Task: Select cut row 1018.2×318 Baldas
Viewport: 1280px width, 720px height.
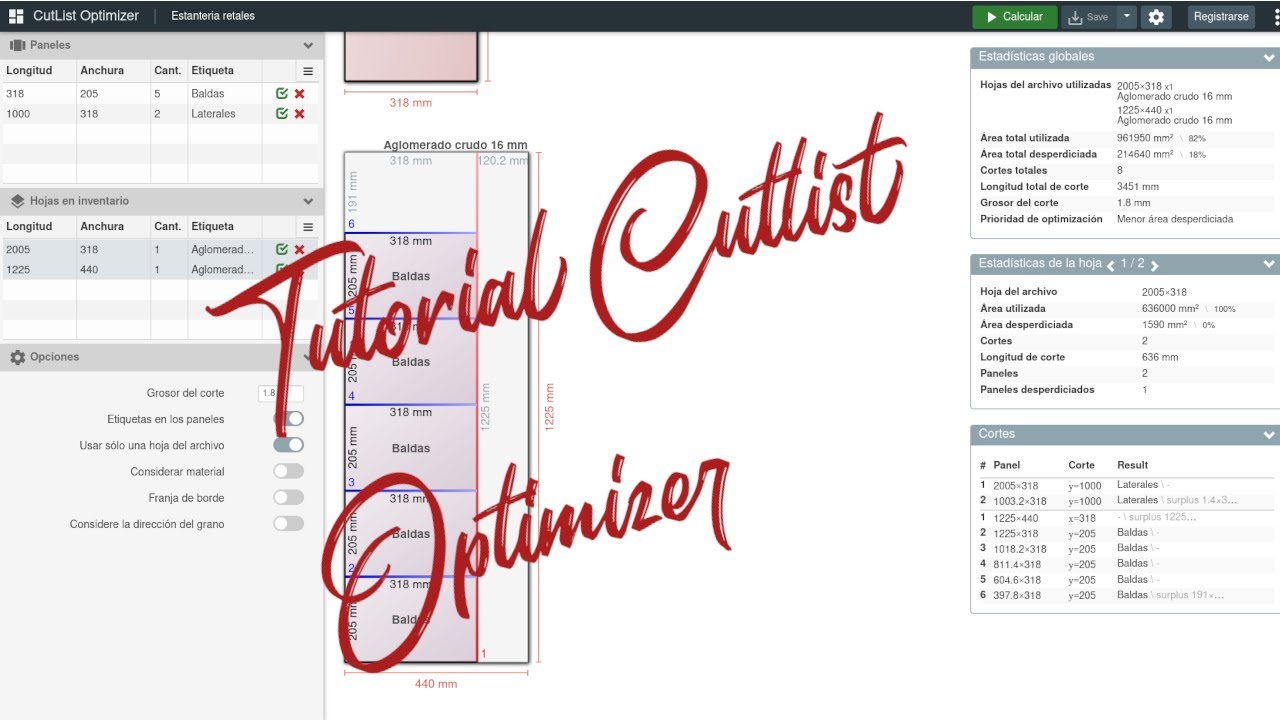Action: 1124,548
